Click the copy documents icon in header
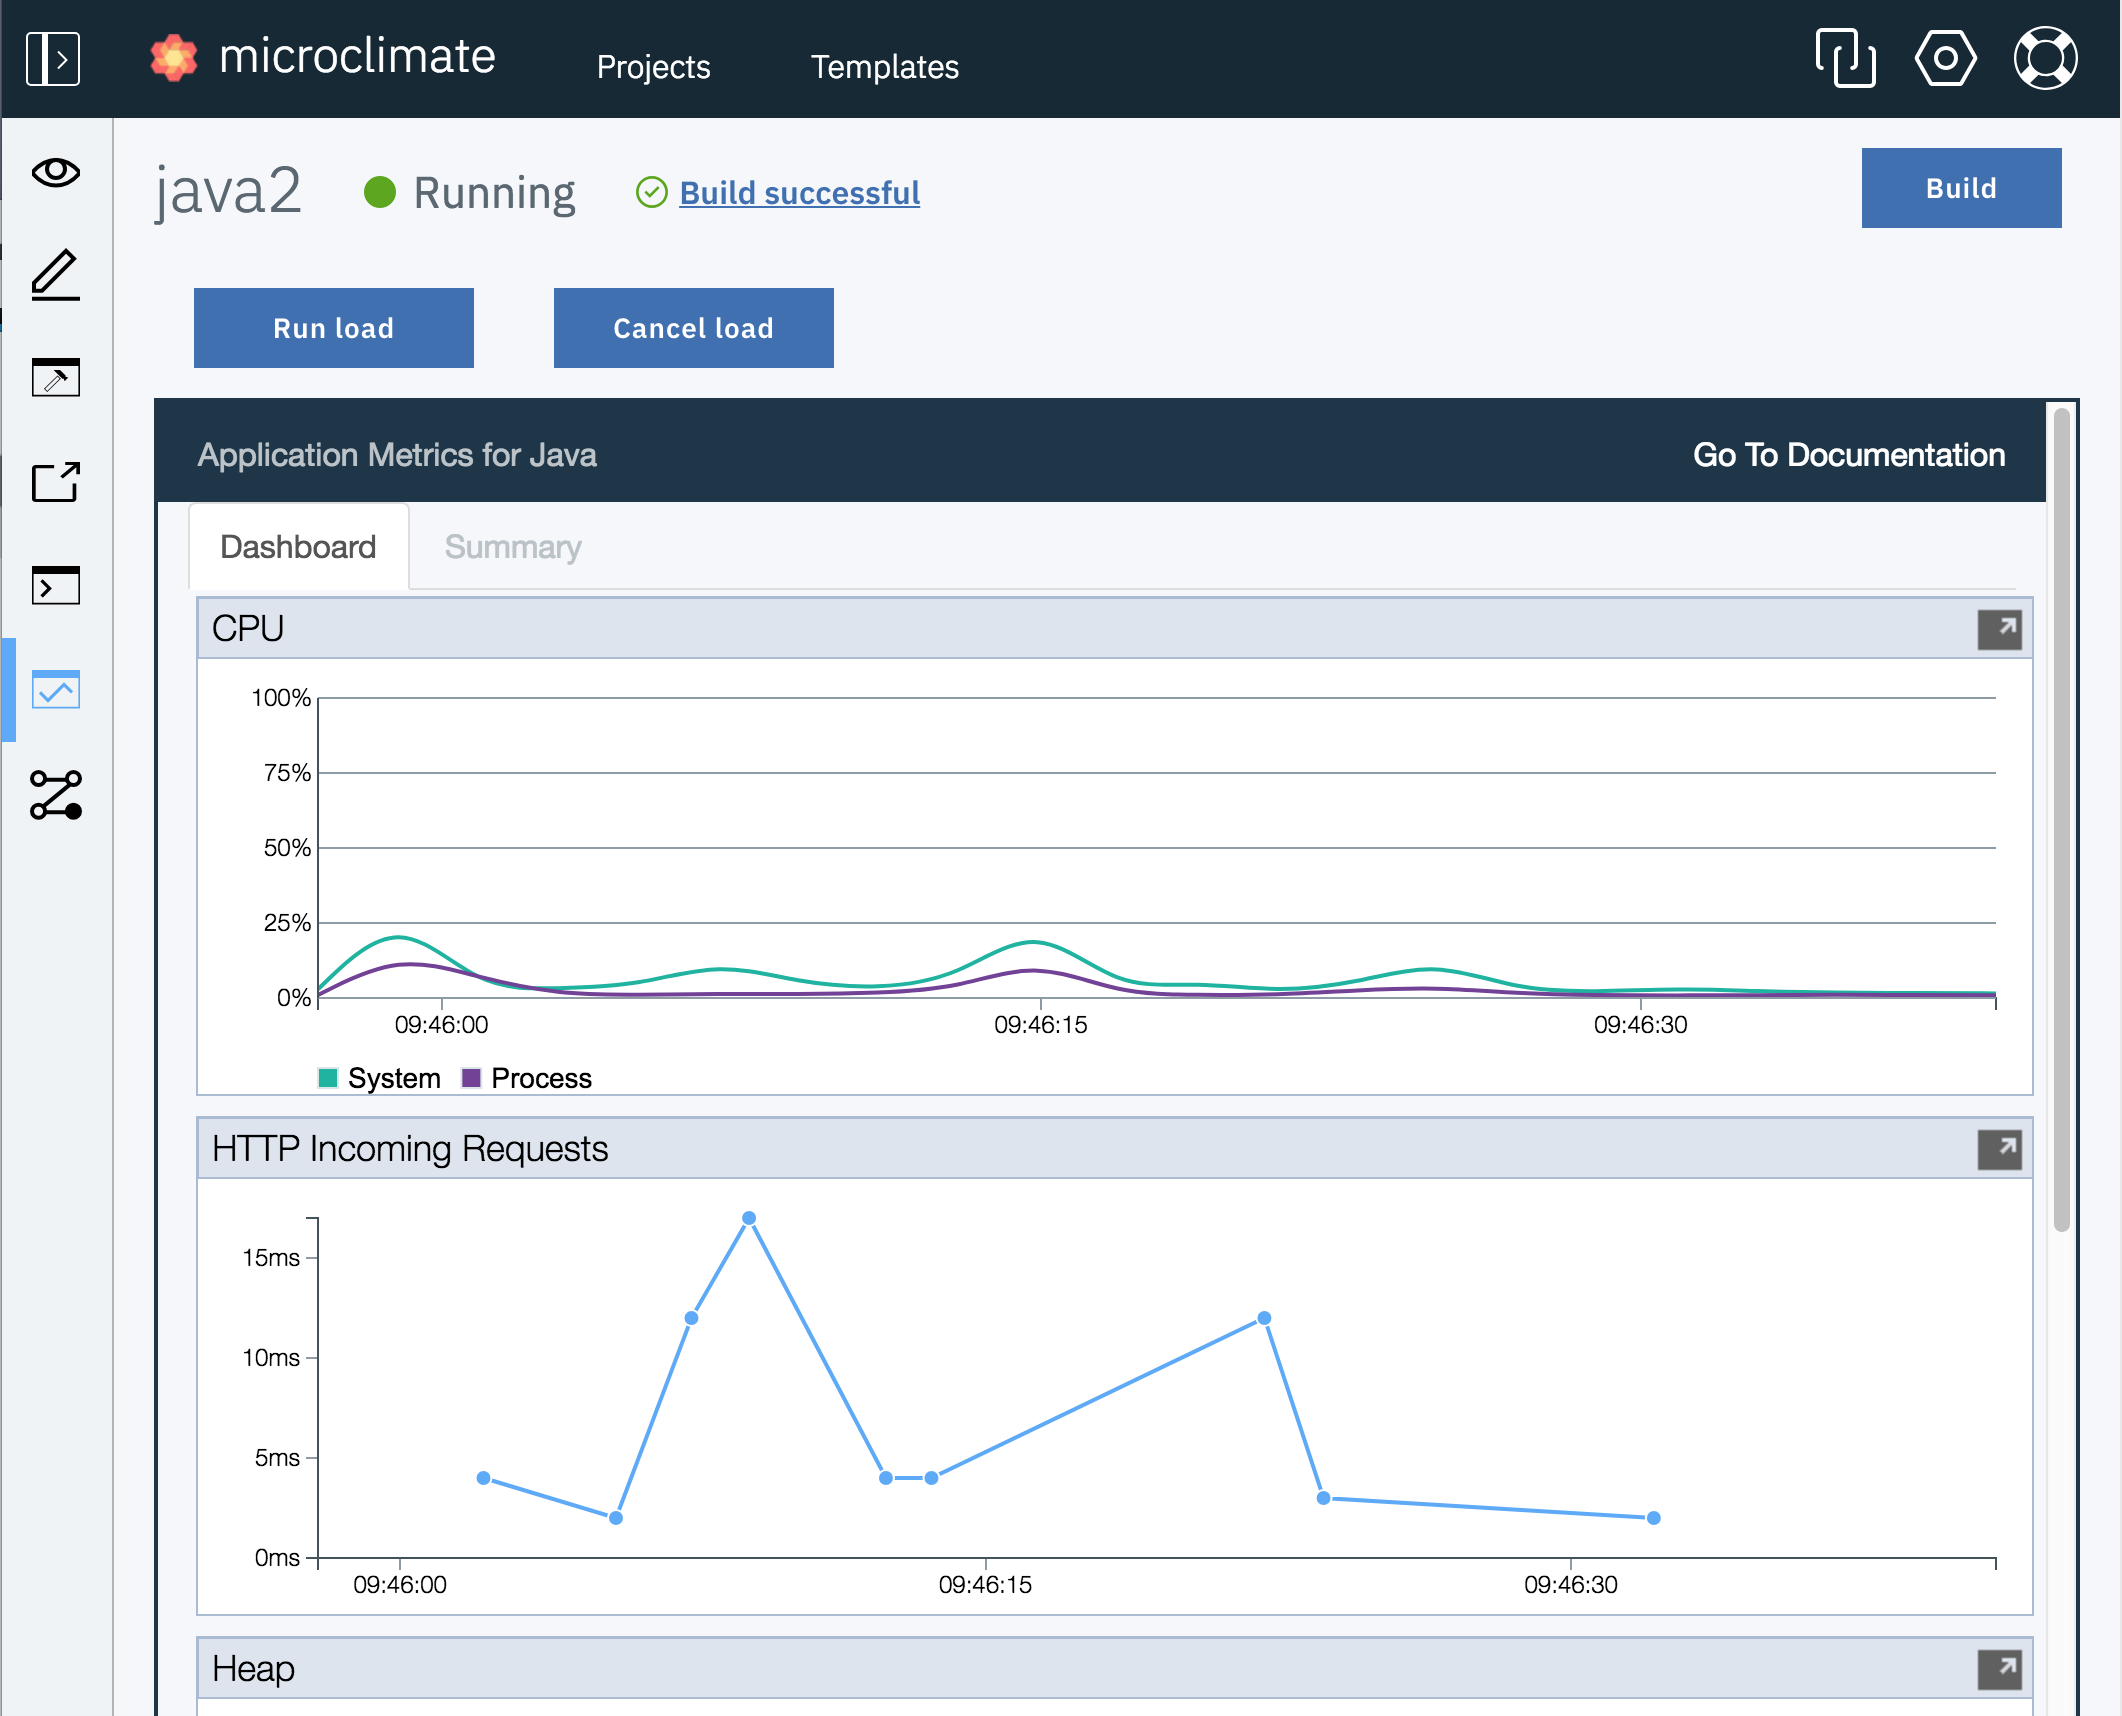This screenshot has height=1716, width=2122. [1845, 59]
